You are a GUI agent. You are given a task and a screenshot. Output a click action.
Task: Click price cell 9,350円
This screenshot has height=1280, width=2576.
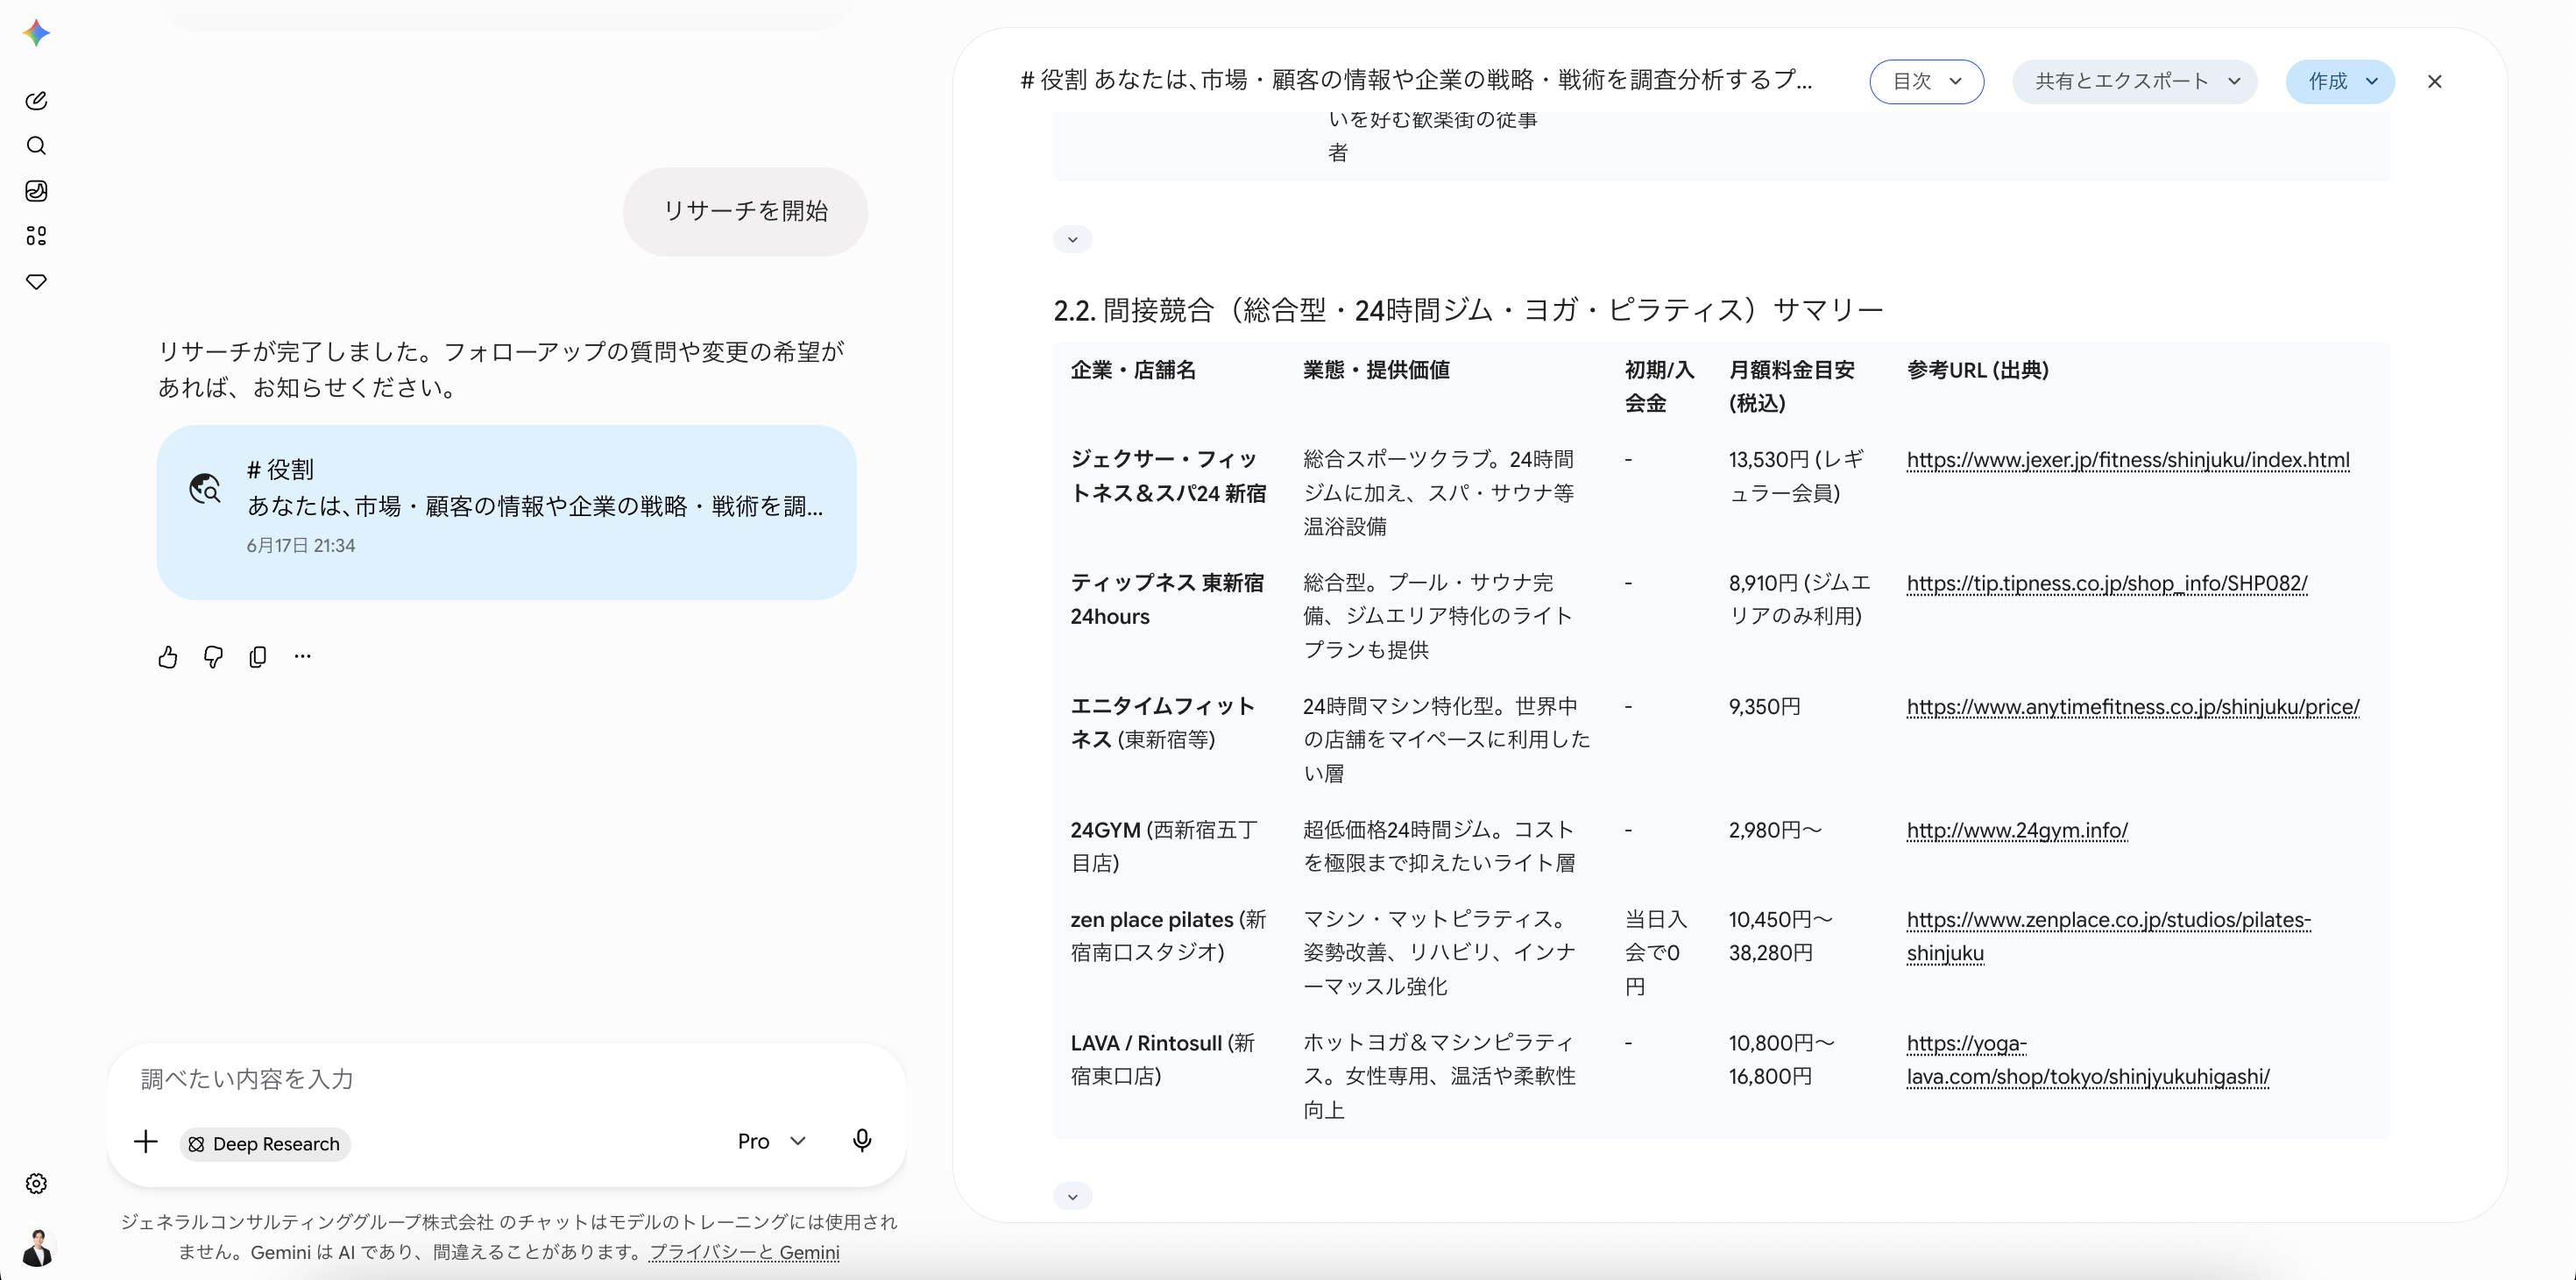(1764, 707)
